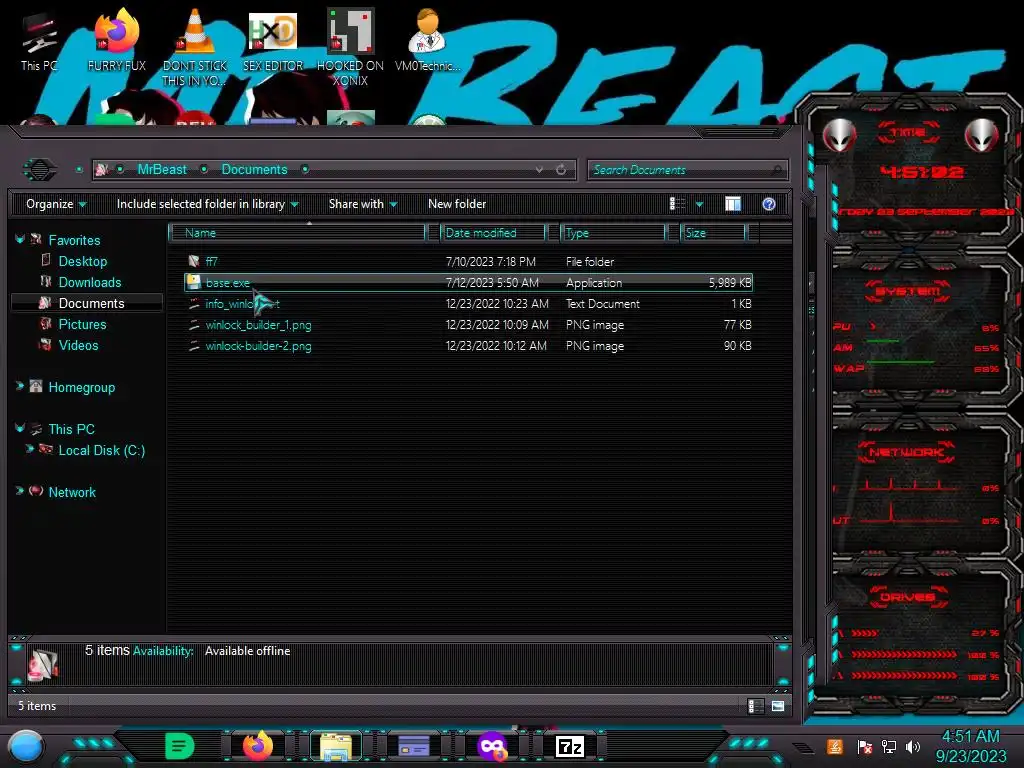Select Videos in navigation pane
Image resolution: width=1024 pixels, height=768 pixels.
pyautogui.click(x=78, y=345)
